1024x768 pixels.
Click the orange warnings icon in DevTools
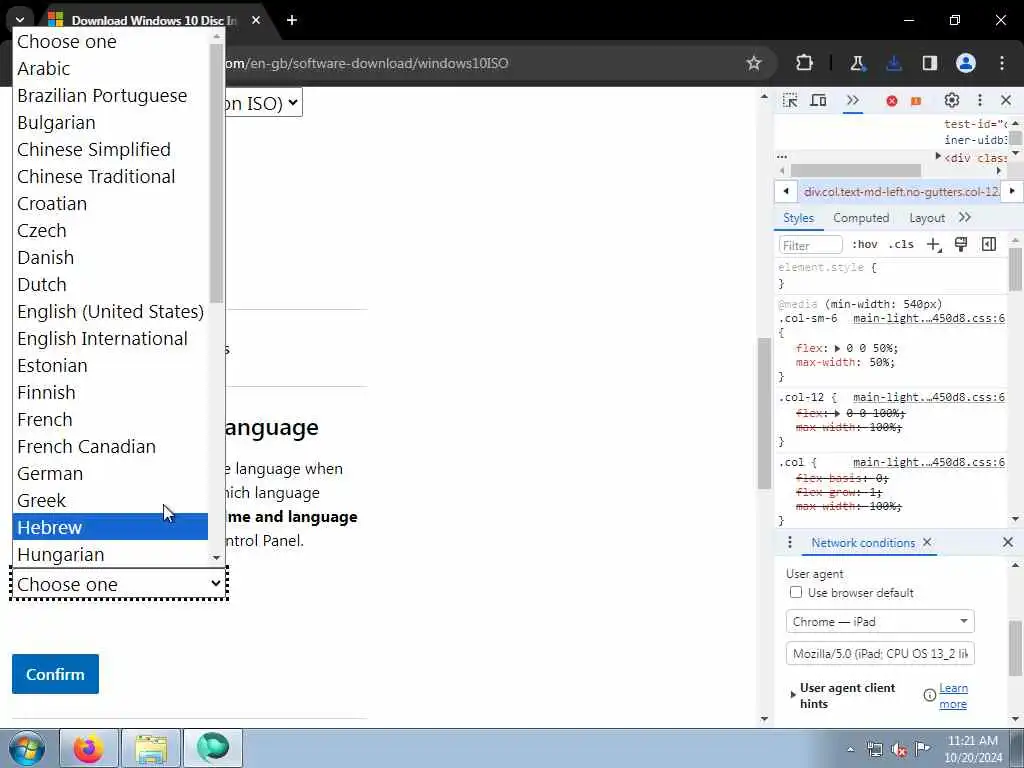coord(916,101)
